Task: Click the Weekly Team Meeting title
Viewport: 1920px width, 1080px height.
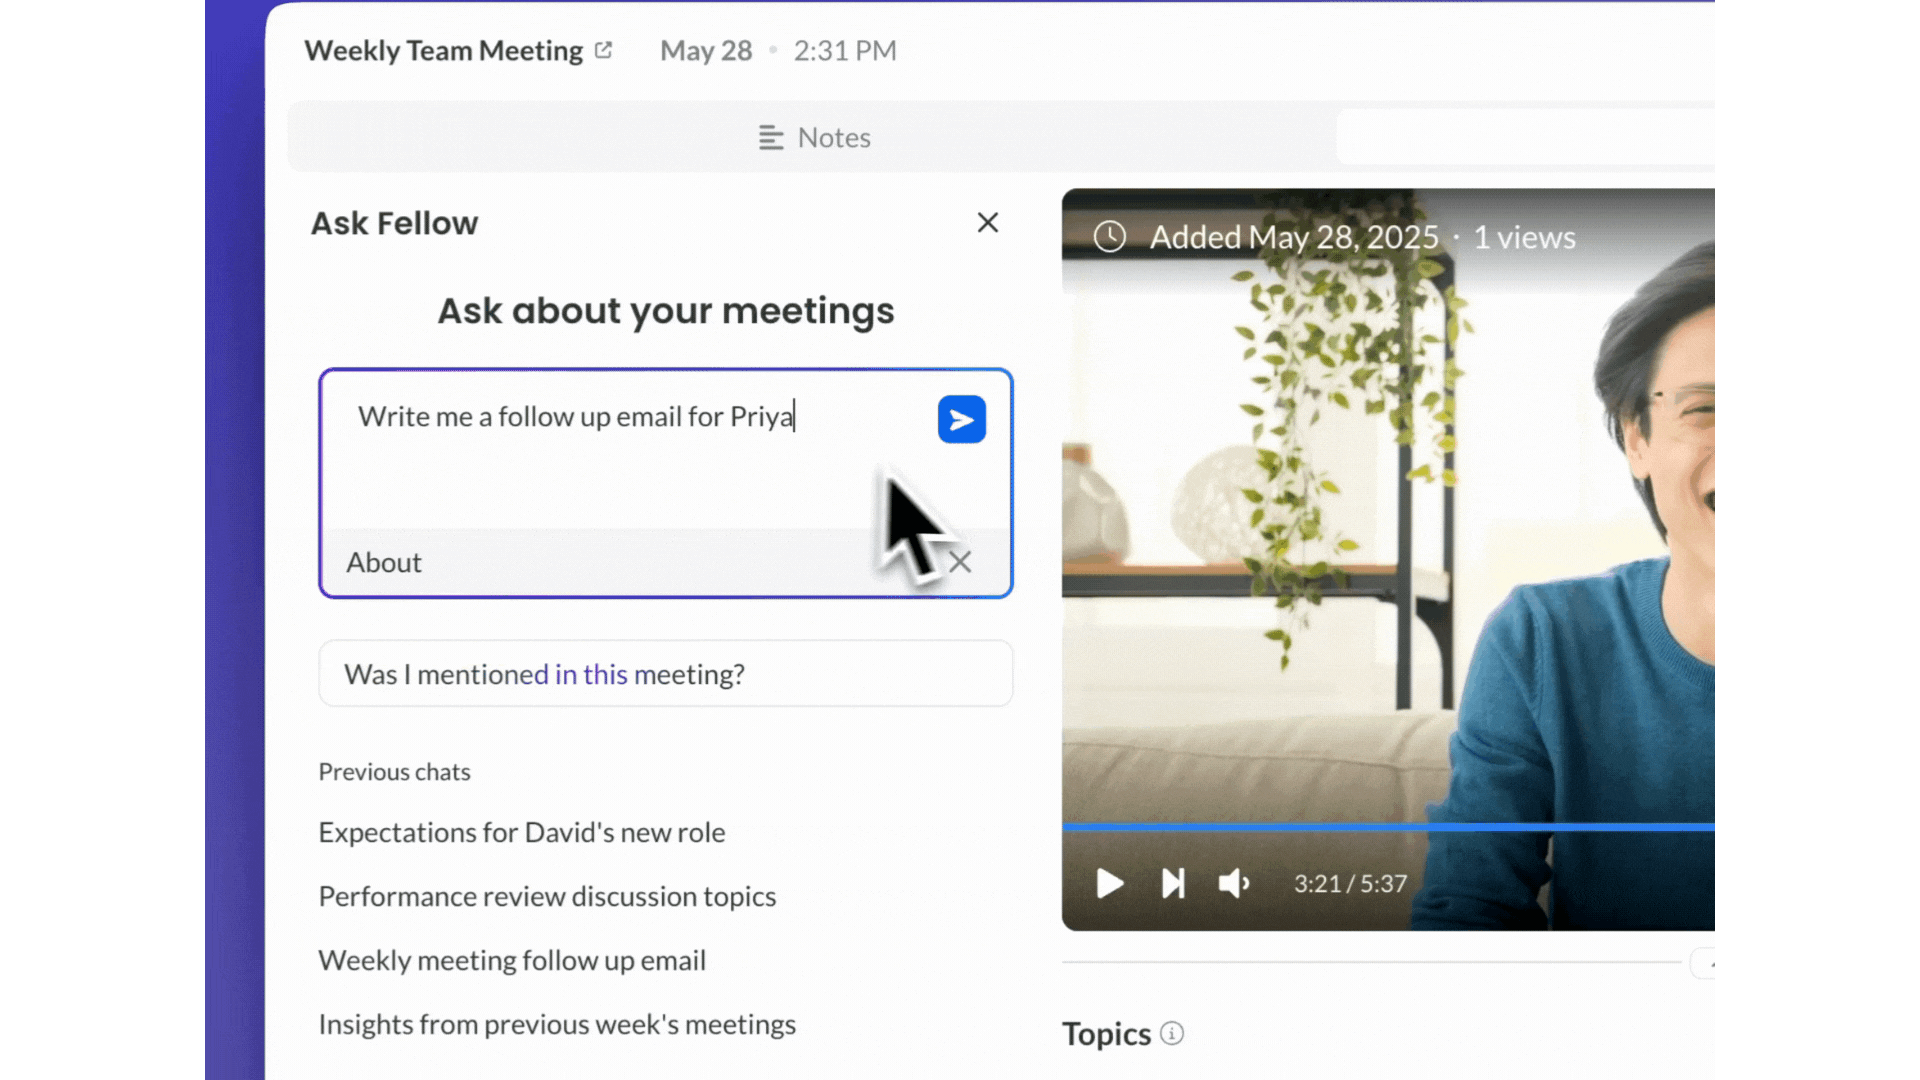Action: coord(443,50)
